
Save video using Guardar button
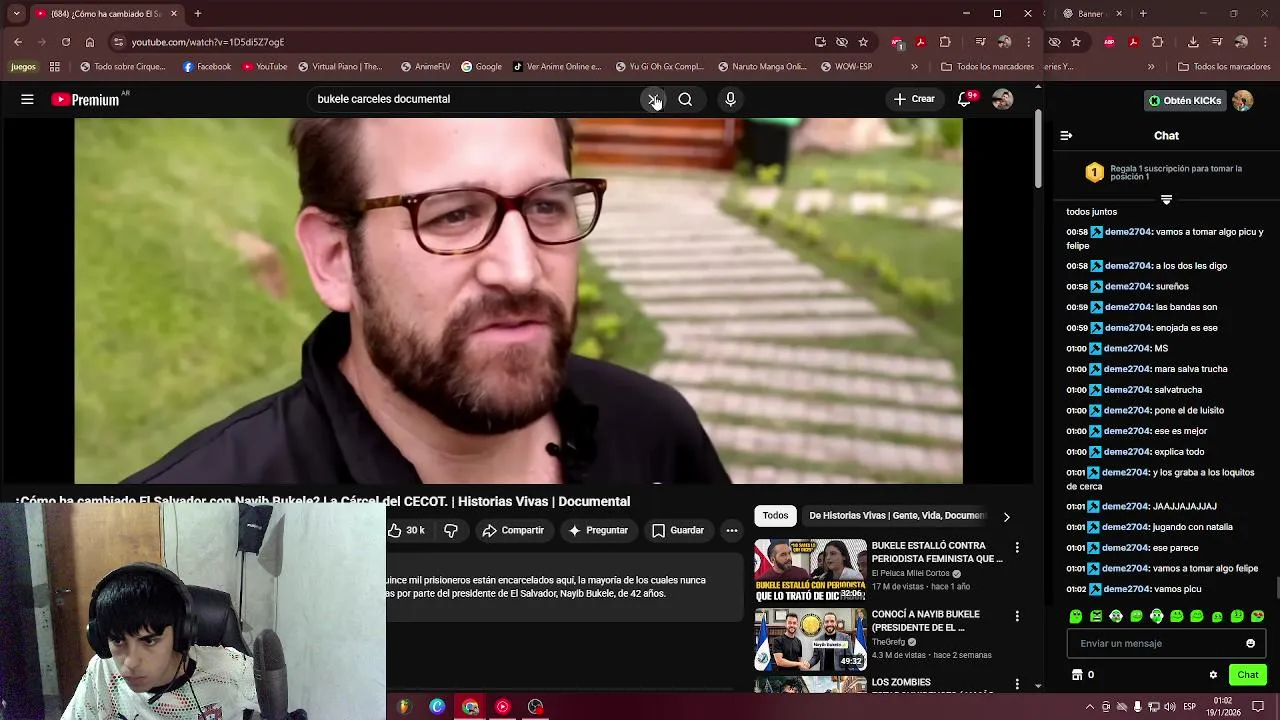(678, 530)
